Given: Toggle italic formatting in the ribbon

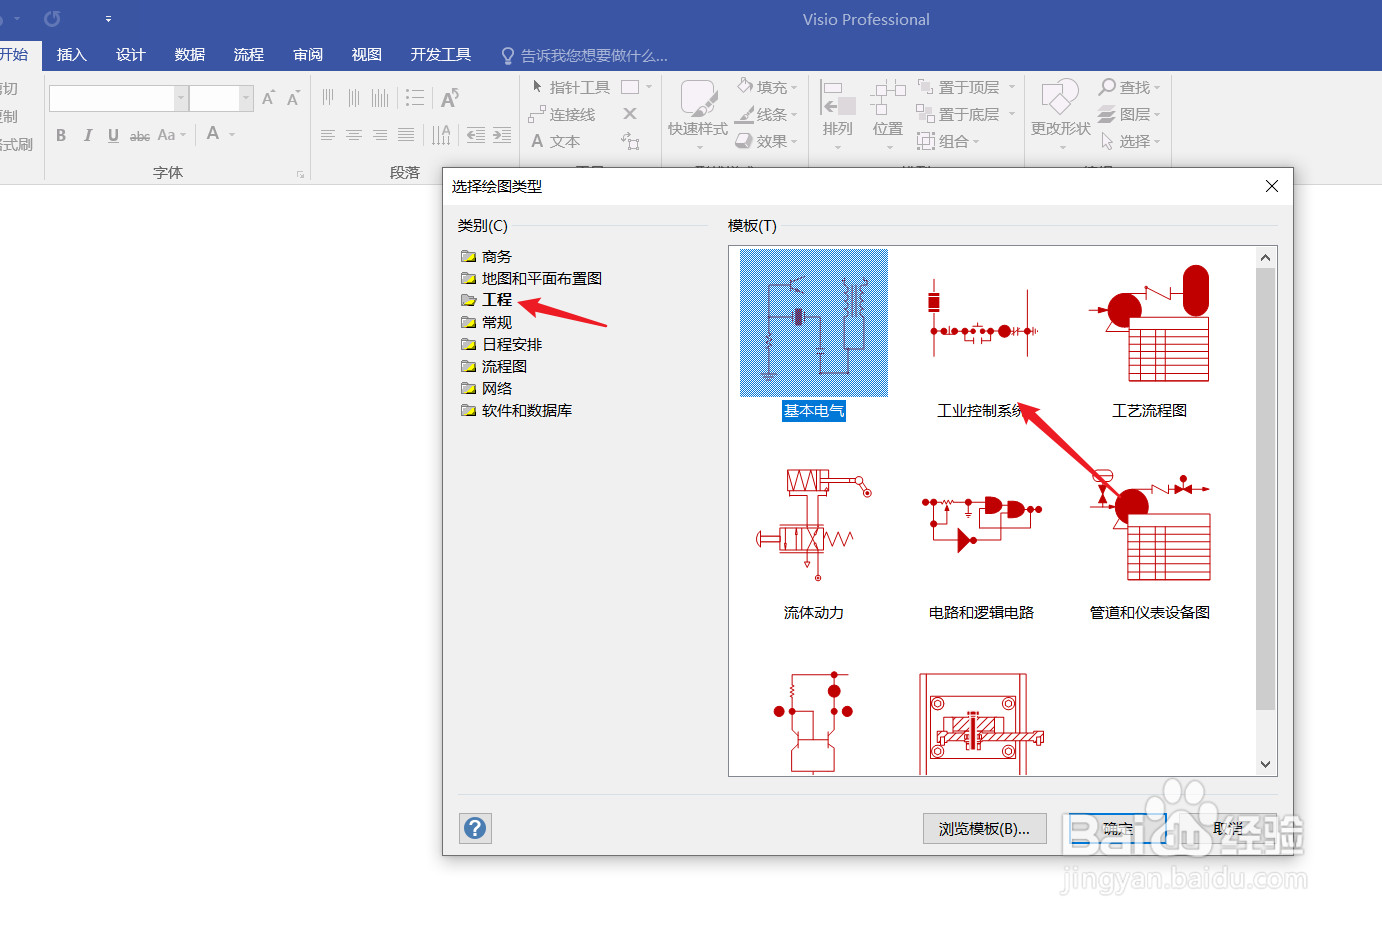Looking at the screenshot, I should (88, 135).
